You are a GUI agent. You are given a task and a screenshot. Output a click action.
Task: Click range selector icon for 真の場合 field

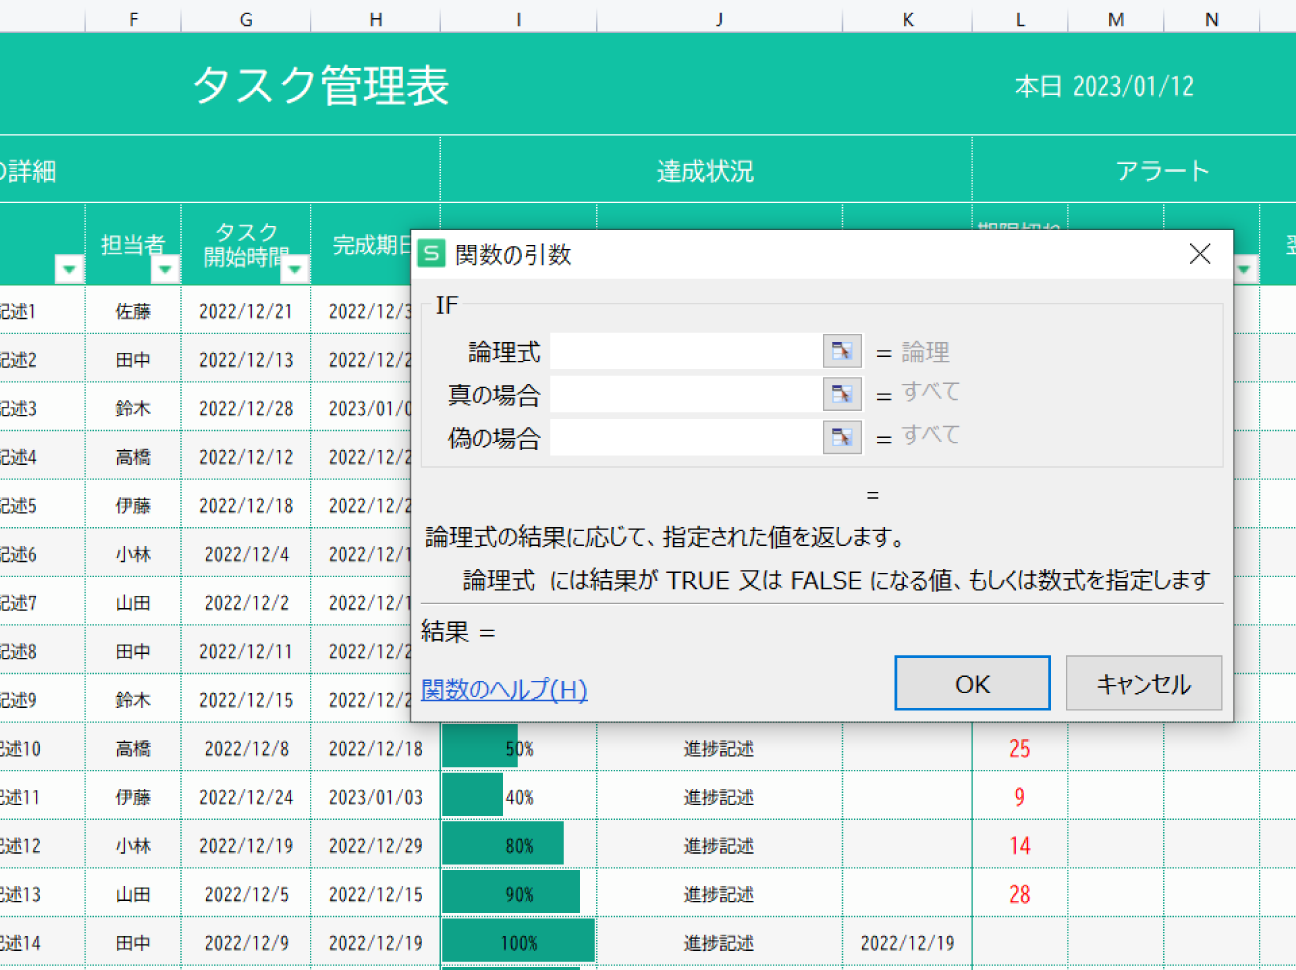click(842, 394)
